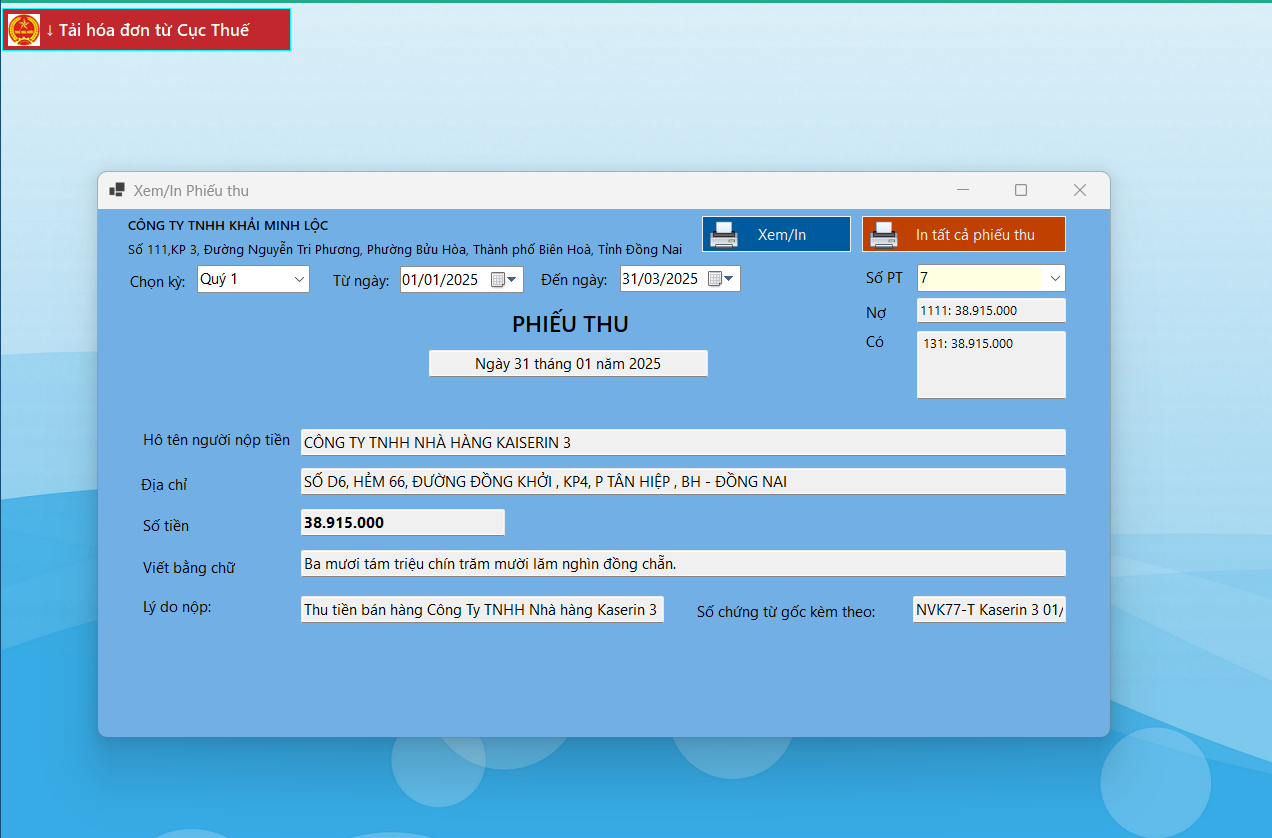Click the Họ tên người nộp tiền field

tap(682, 442)
